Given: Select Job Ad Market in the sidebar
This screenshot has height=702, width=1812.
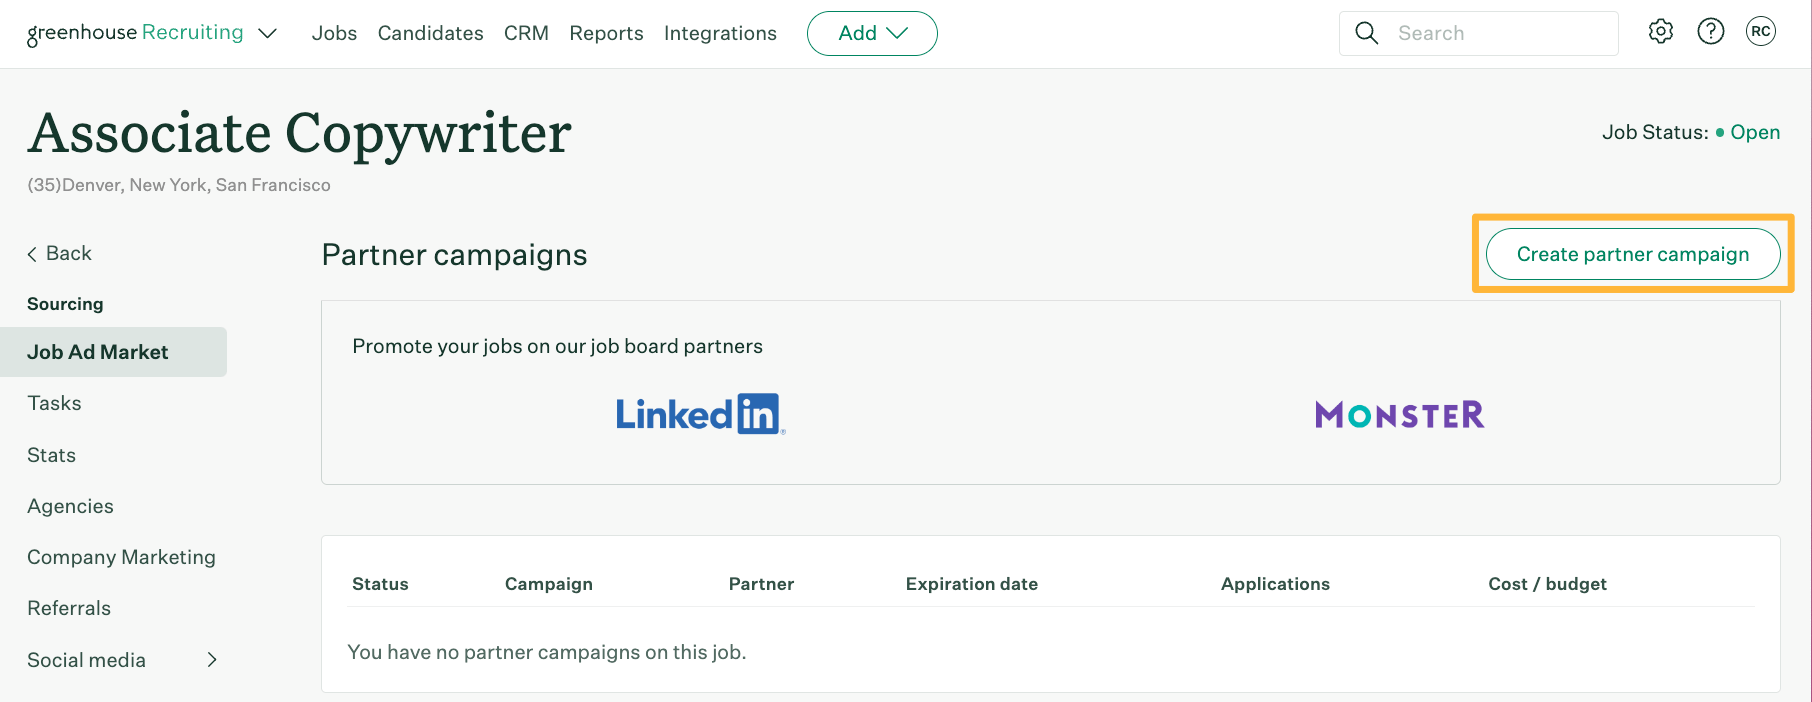Looking at the screenshot, I should coord(98,351).
